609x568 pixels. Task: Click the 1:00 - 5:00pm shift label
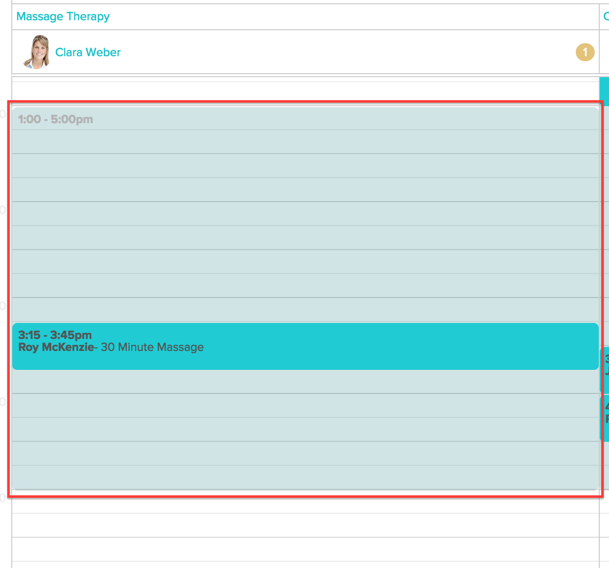[x=55, y=119]
